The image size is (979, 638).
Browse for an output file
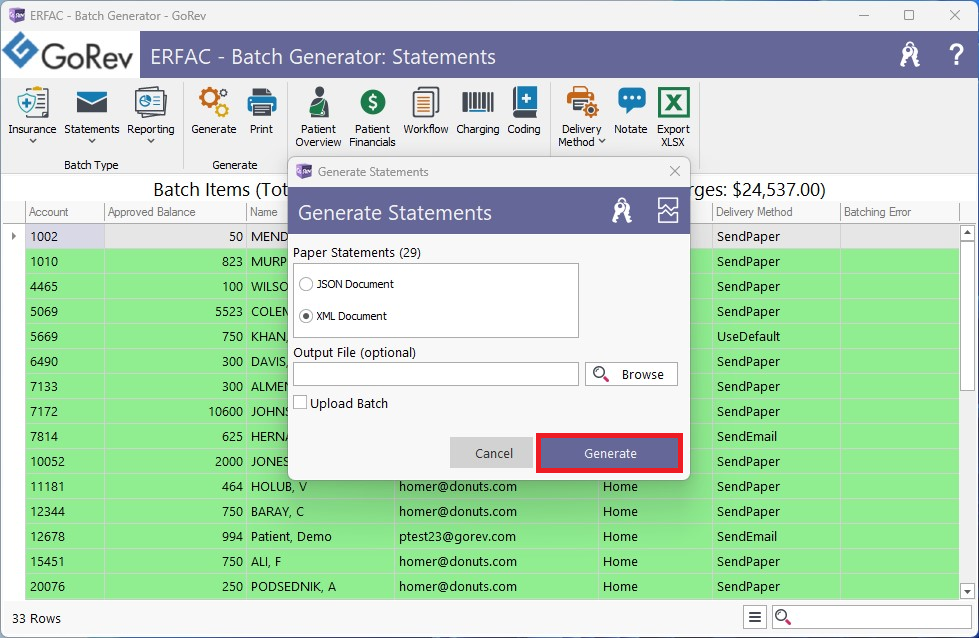(x=631, y=374)
